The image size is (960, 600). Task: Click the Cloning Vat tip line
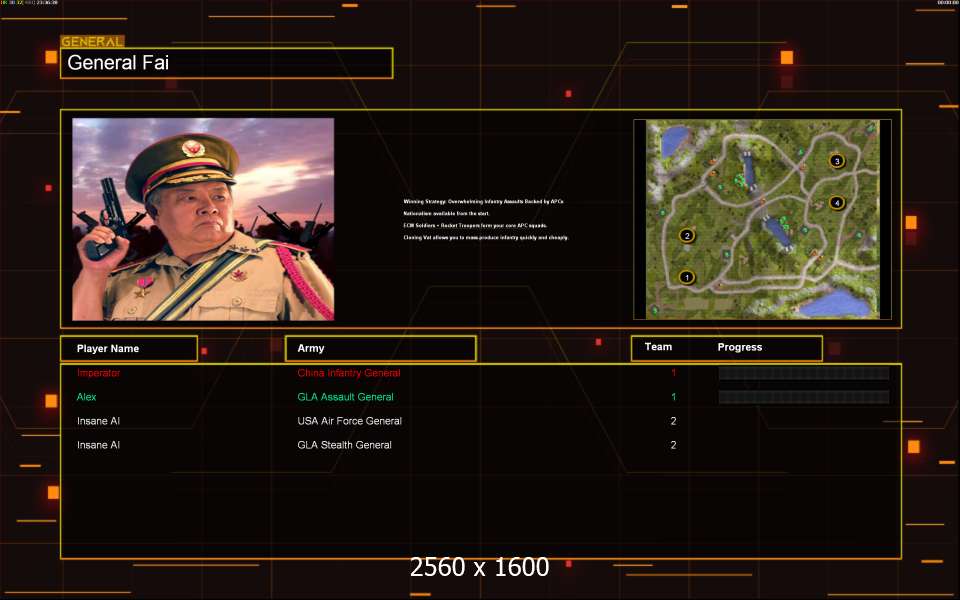click(x=486, y=238)
